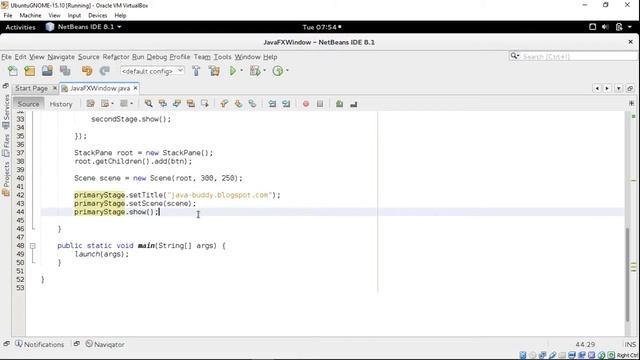
Task: Click Clean and Build Project icon
Action: (x=214, y=71)
